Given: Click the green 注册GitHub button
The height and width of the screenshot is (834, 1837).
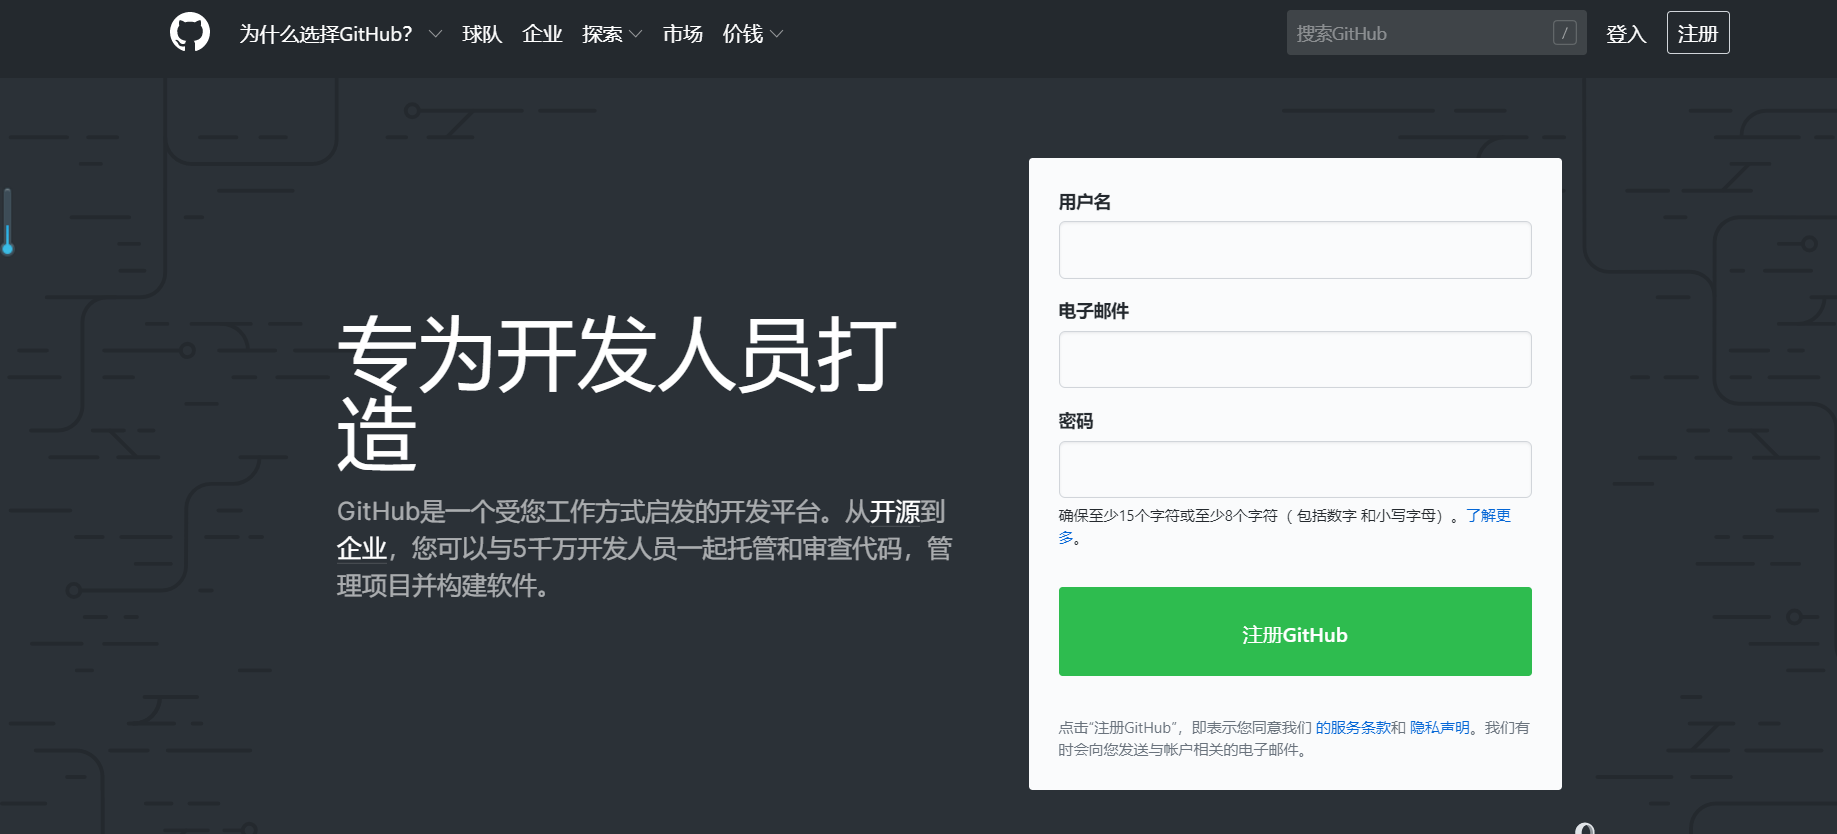Looking at the screenshot, I should coord(1295,632).
